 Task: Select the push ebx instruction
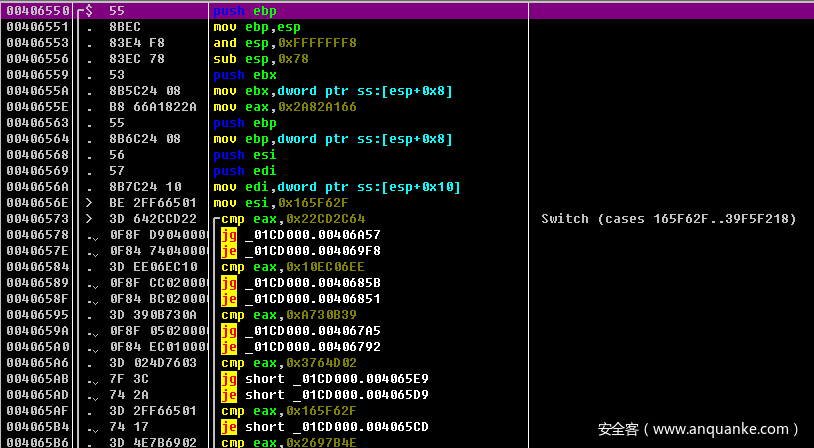click(x=242, y=75)
